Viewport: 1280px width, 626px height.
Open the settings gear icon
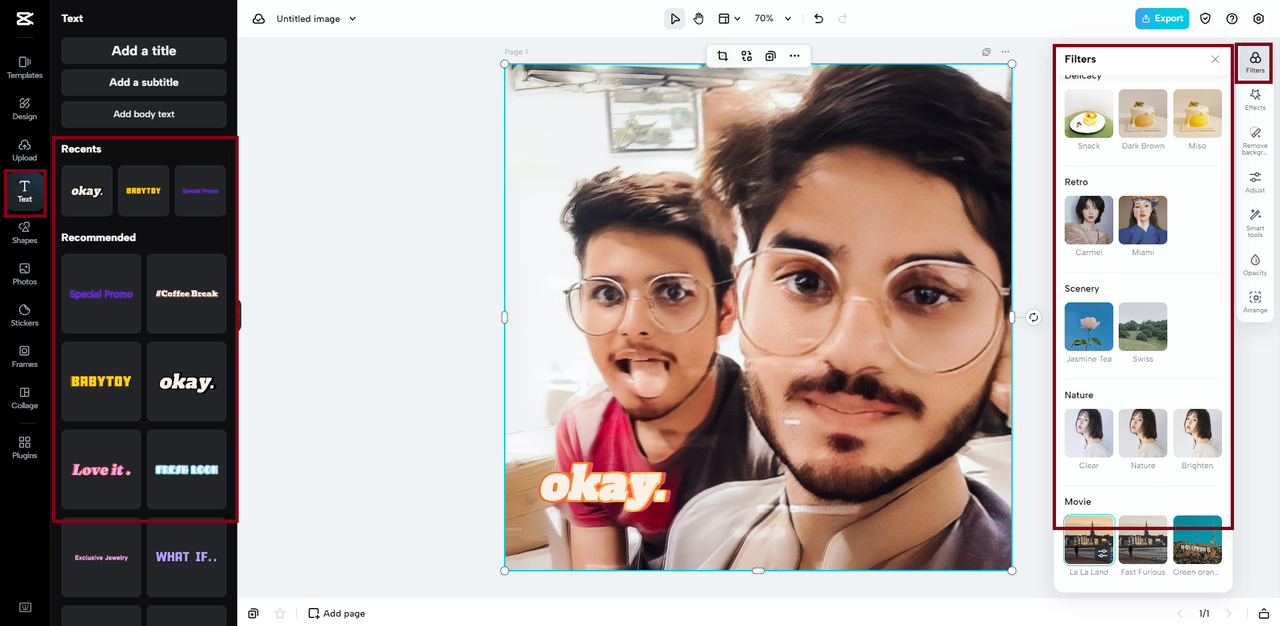pos(1259,18)
